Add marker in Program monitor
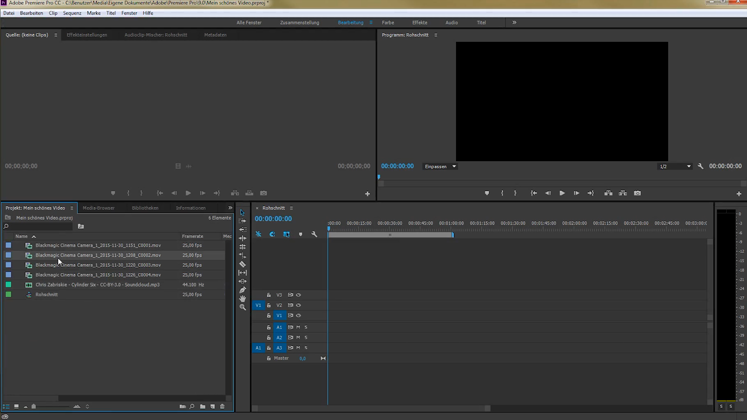 click(x=487, y=193)
